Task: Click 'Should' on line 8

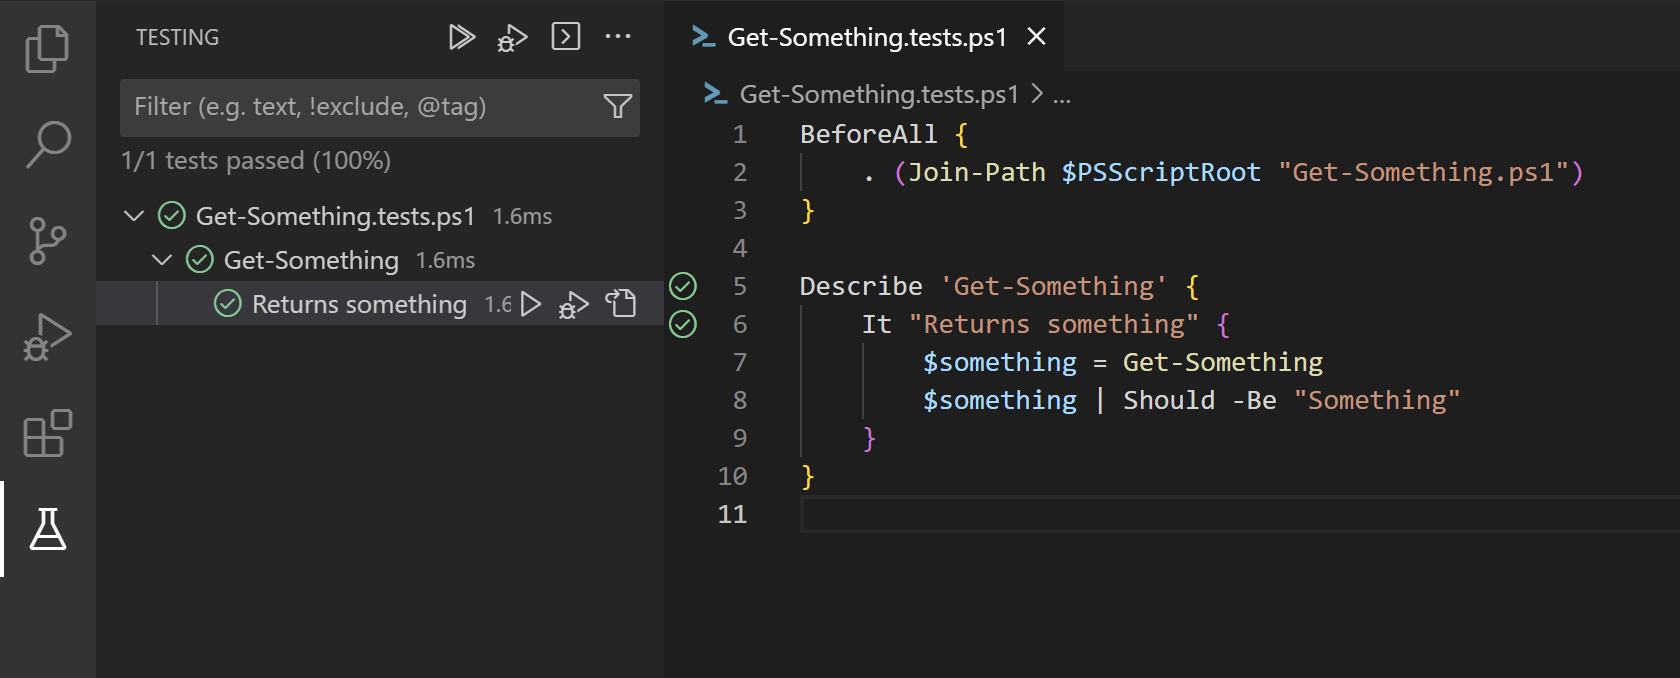Action: pos(1169,400)
